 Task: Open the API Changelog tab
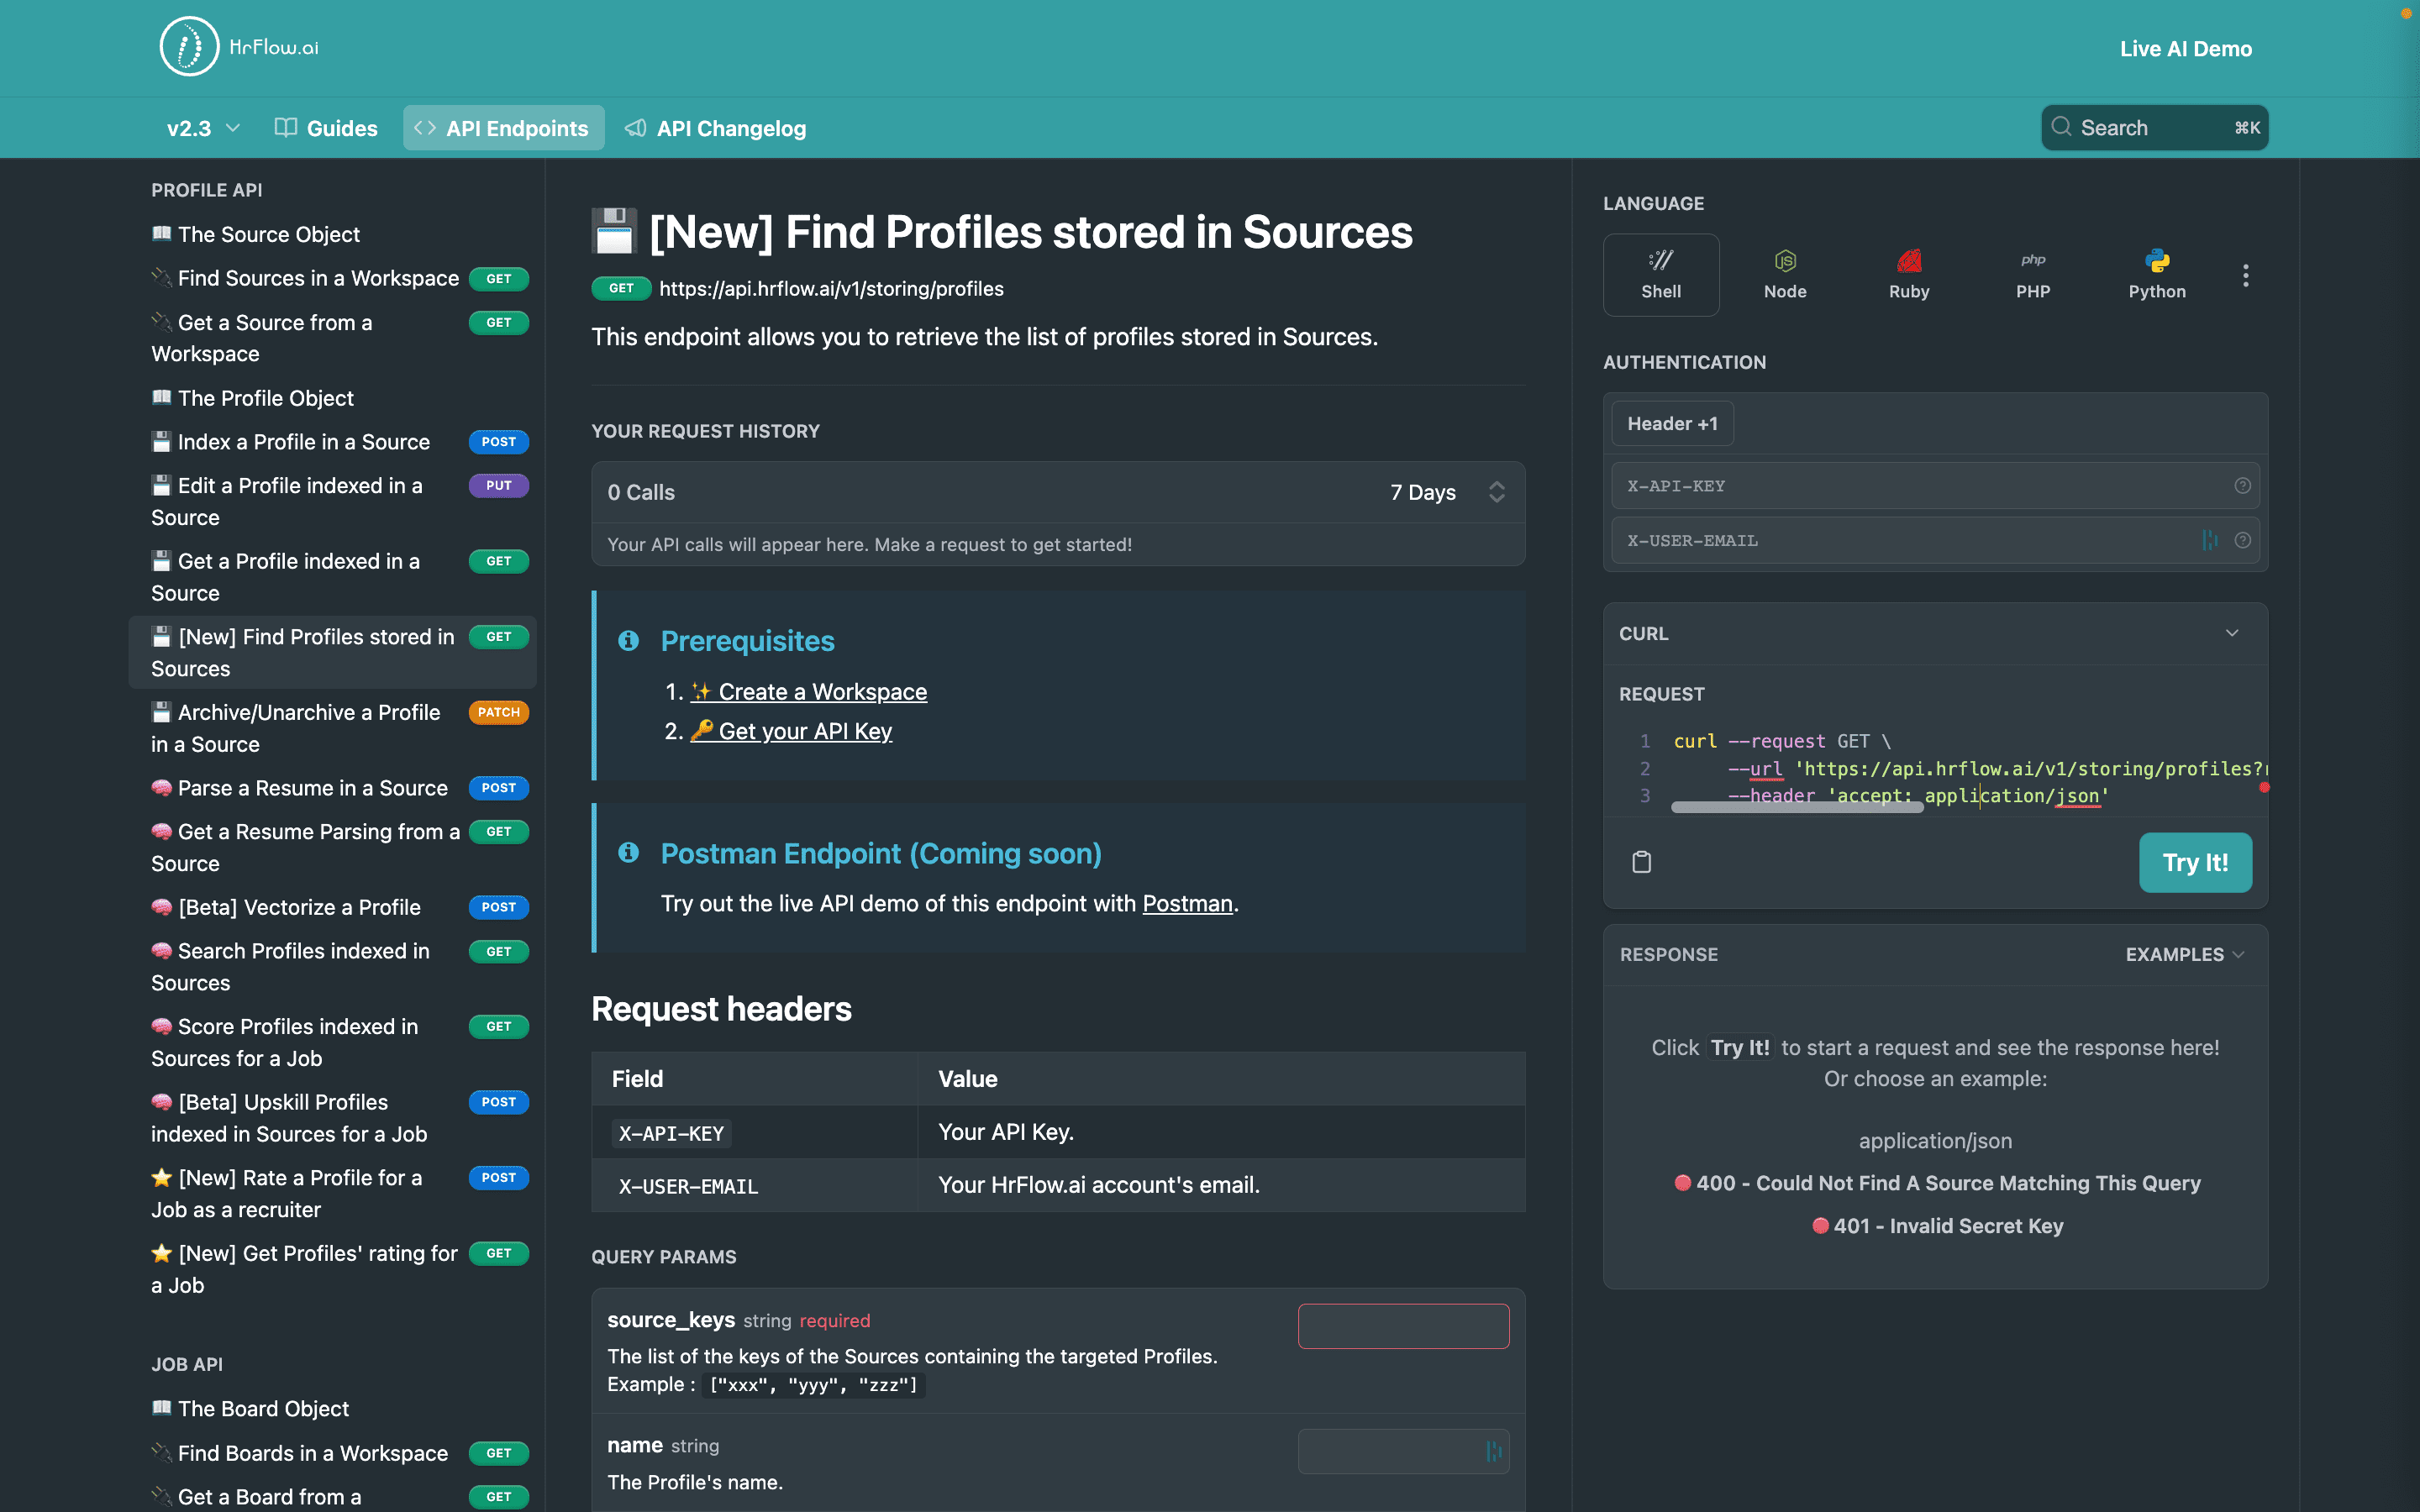pyautogui.click(x=715, y=128)
